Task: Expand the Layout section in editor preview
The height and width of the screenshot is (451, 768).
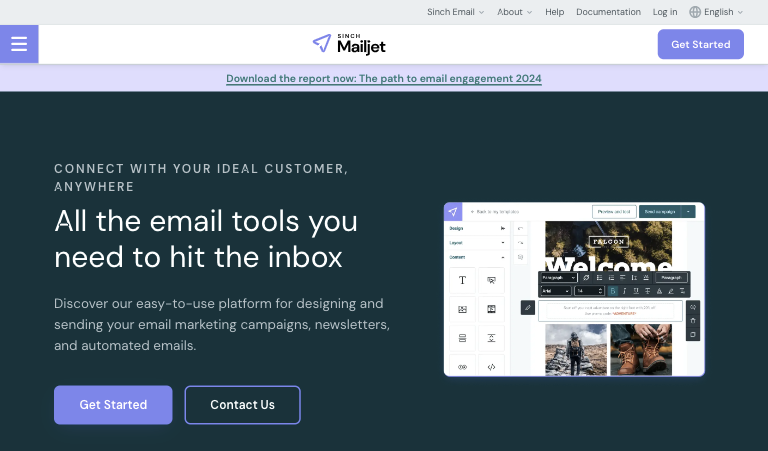Action: coord(478,243)
